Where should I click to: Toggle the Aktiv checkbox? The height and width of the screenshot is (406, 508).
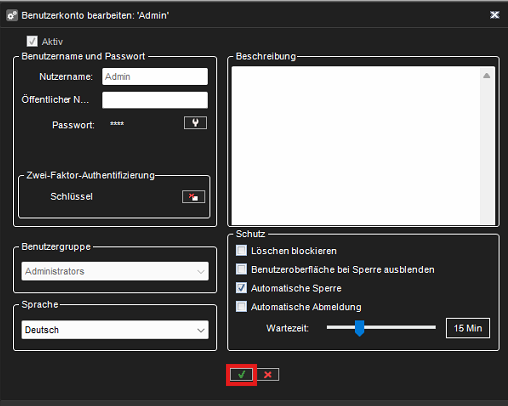coord(32,41)
